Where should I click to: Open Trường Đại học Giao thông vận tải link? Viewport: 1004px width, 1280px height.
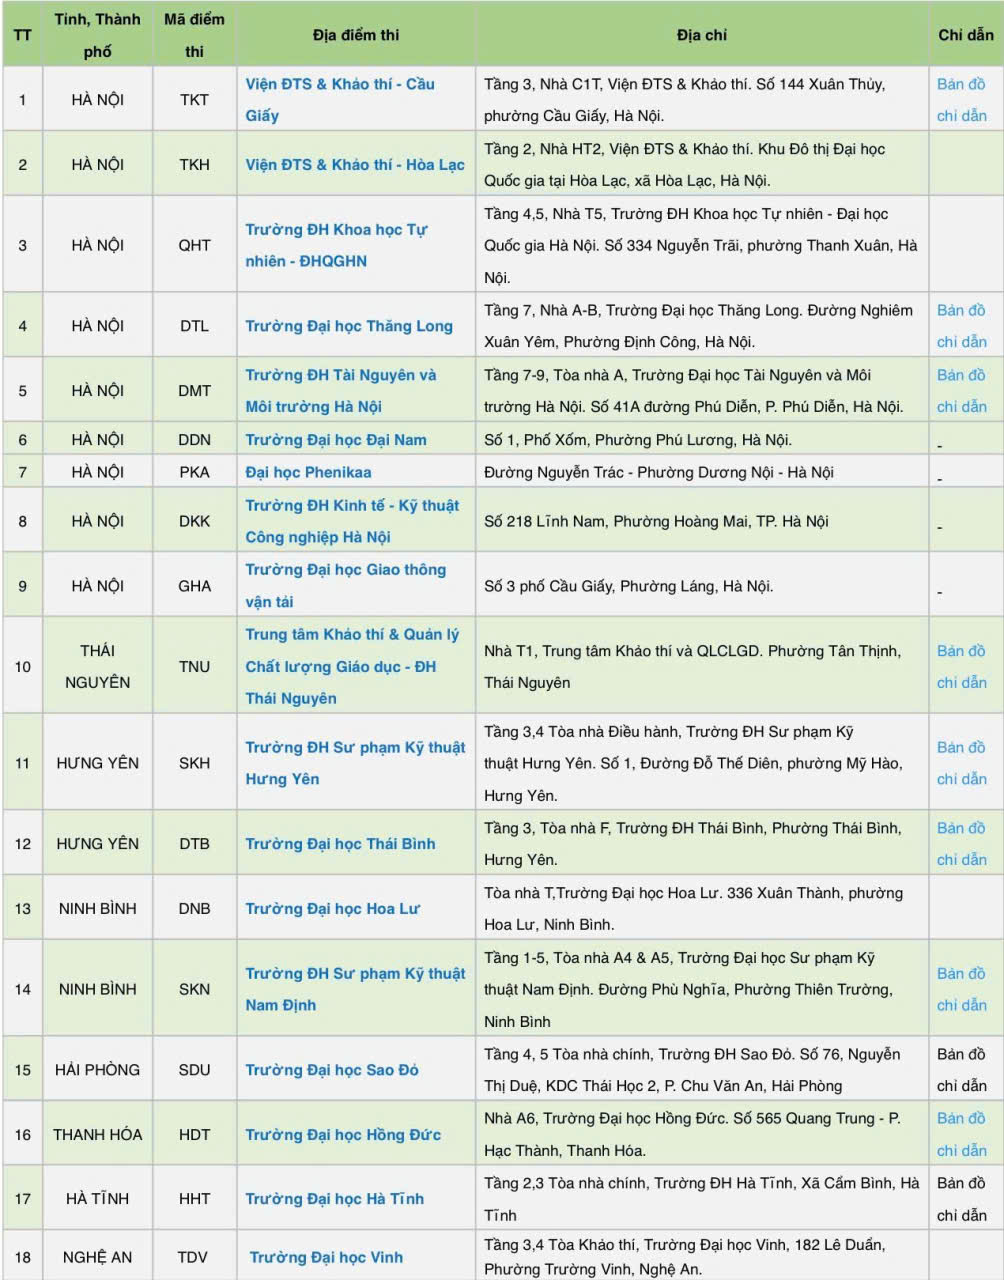point(346,585)
